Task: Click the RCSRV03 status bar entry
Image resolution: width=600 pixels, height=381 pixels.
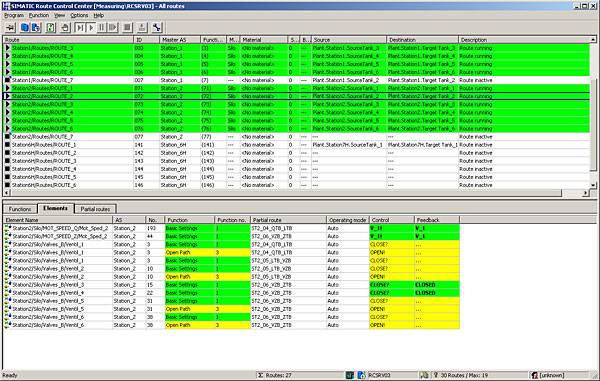Action: (x=379, y=375)
